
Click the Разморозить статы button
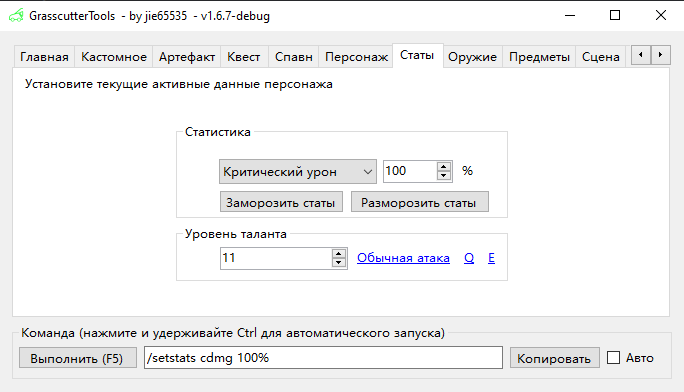coord(419,202)
